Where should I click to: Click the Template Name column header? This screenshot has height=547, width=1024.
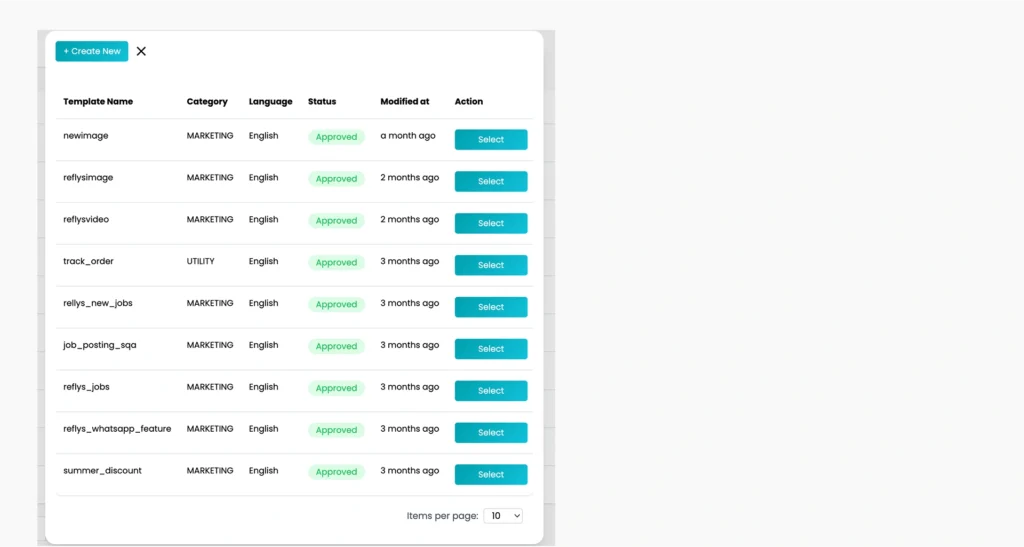point(98,101)
